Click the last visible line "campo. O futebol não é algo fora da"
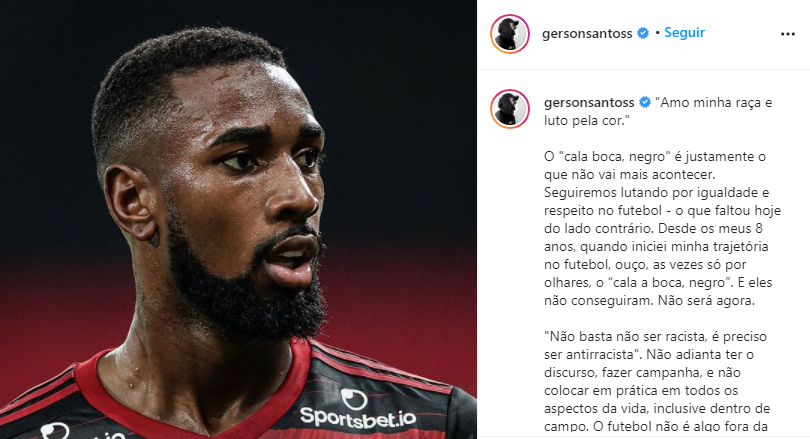810x439 pixels. point(656,427)
